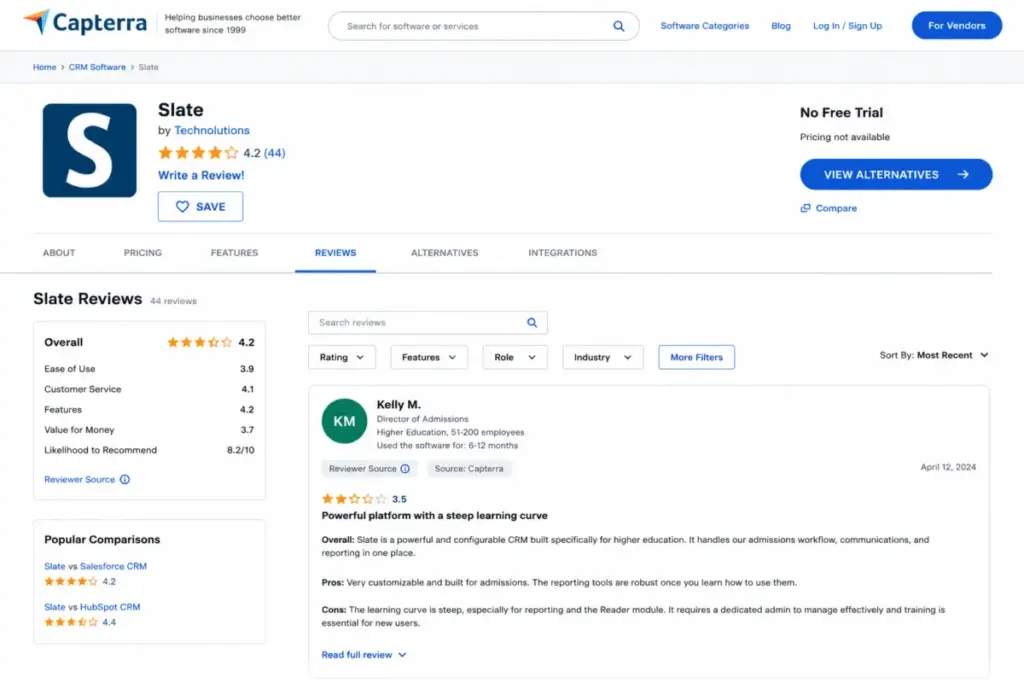The image size is (1024, 683).
Task: Click the View Alternatives button
Action: pyautogui.click(x=896, y=174)
